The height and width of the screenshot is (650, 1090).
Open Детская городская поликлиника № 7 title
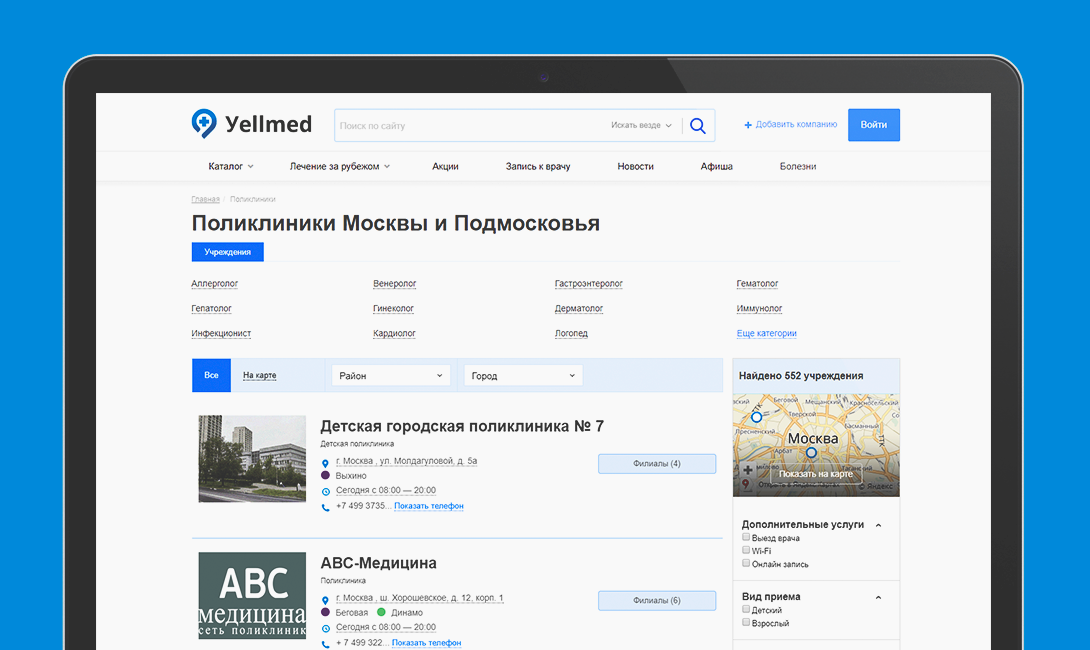coord(462,426)
